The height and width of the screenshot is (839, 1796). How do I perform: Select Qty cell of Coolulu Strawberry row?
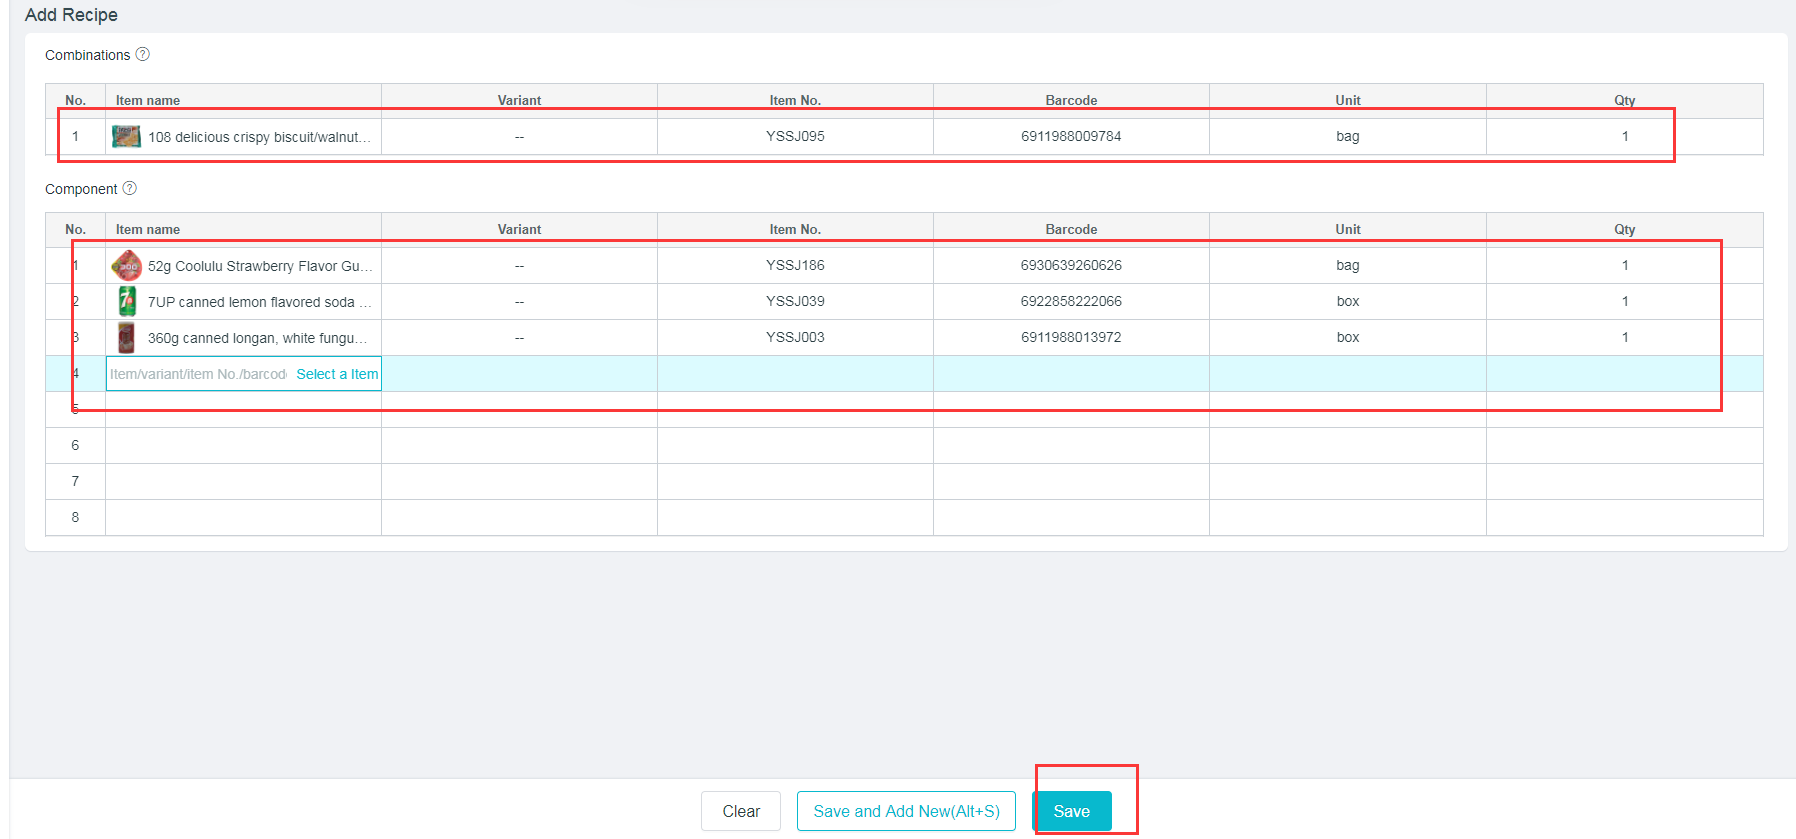click(1624, 265)
